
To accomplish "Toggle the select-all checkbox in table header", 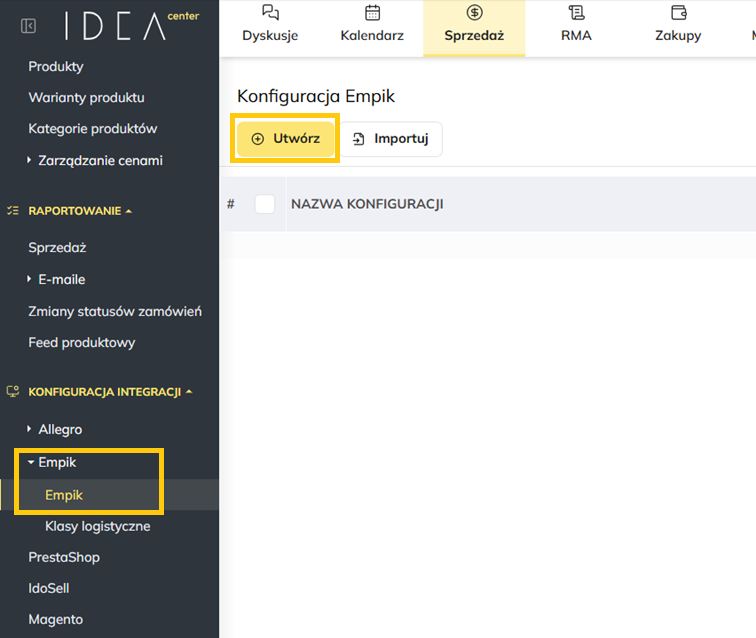I will 265,204.
